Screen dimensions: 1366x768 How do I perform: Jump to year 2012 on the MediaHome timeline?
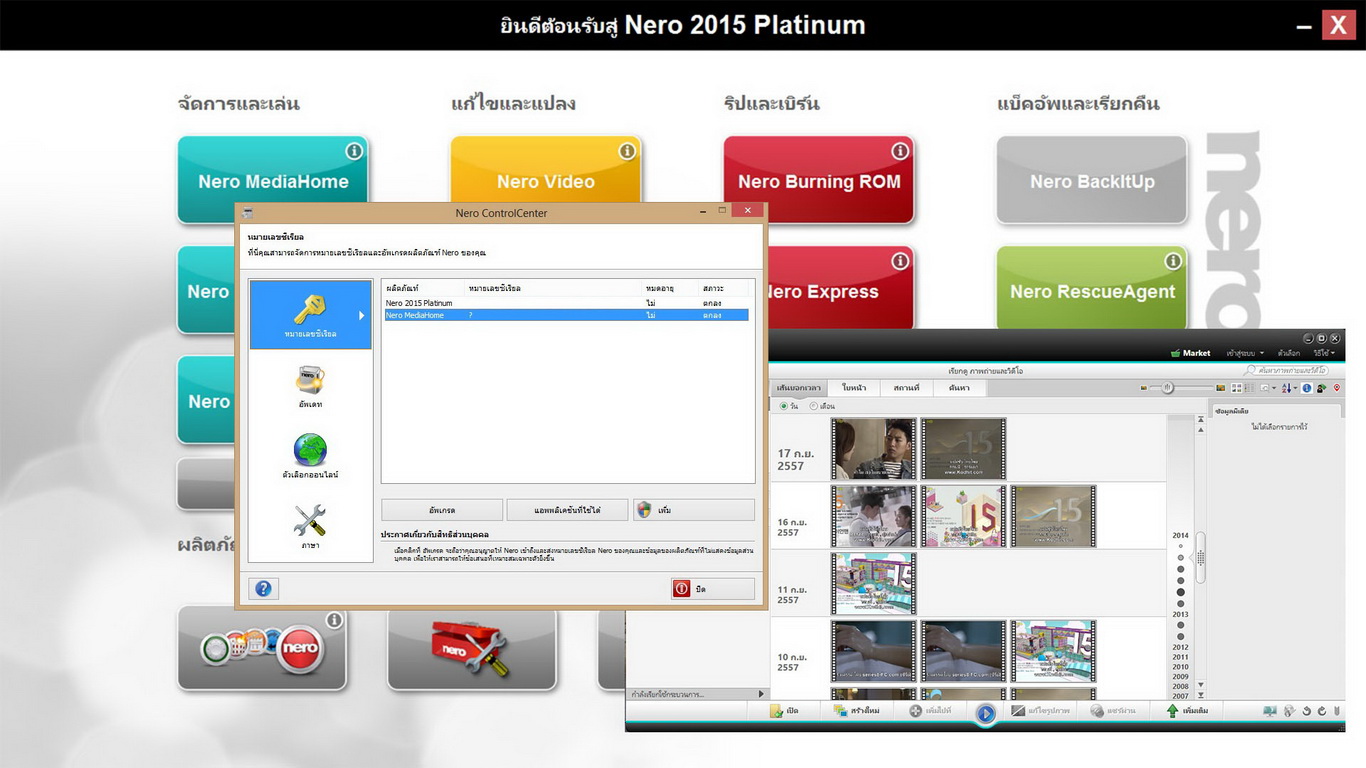pos(1181,648)
